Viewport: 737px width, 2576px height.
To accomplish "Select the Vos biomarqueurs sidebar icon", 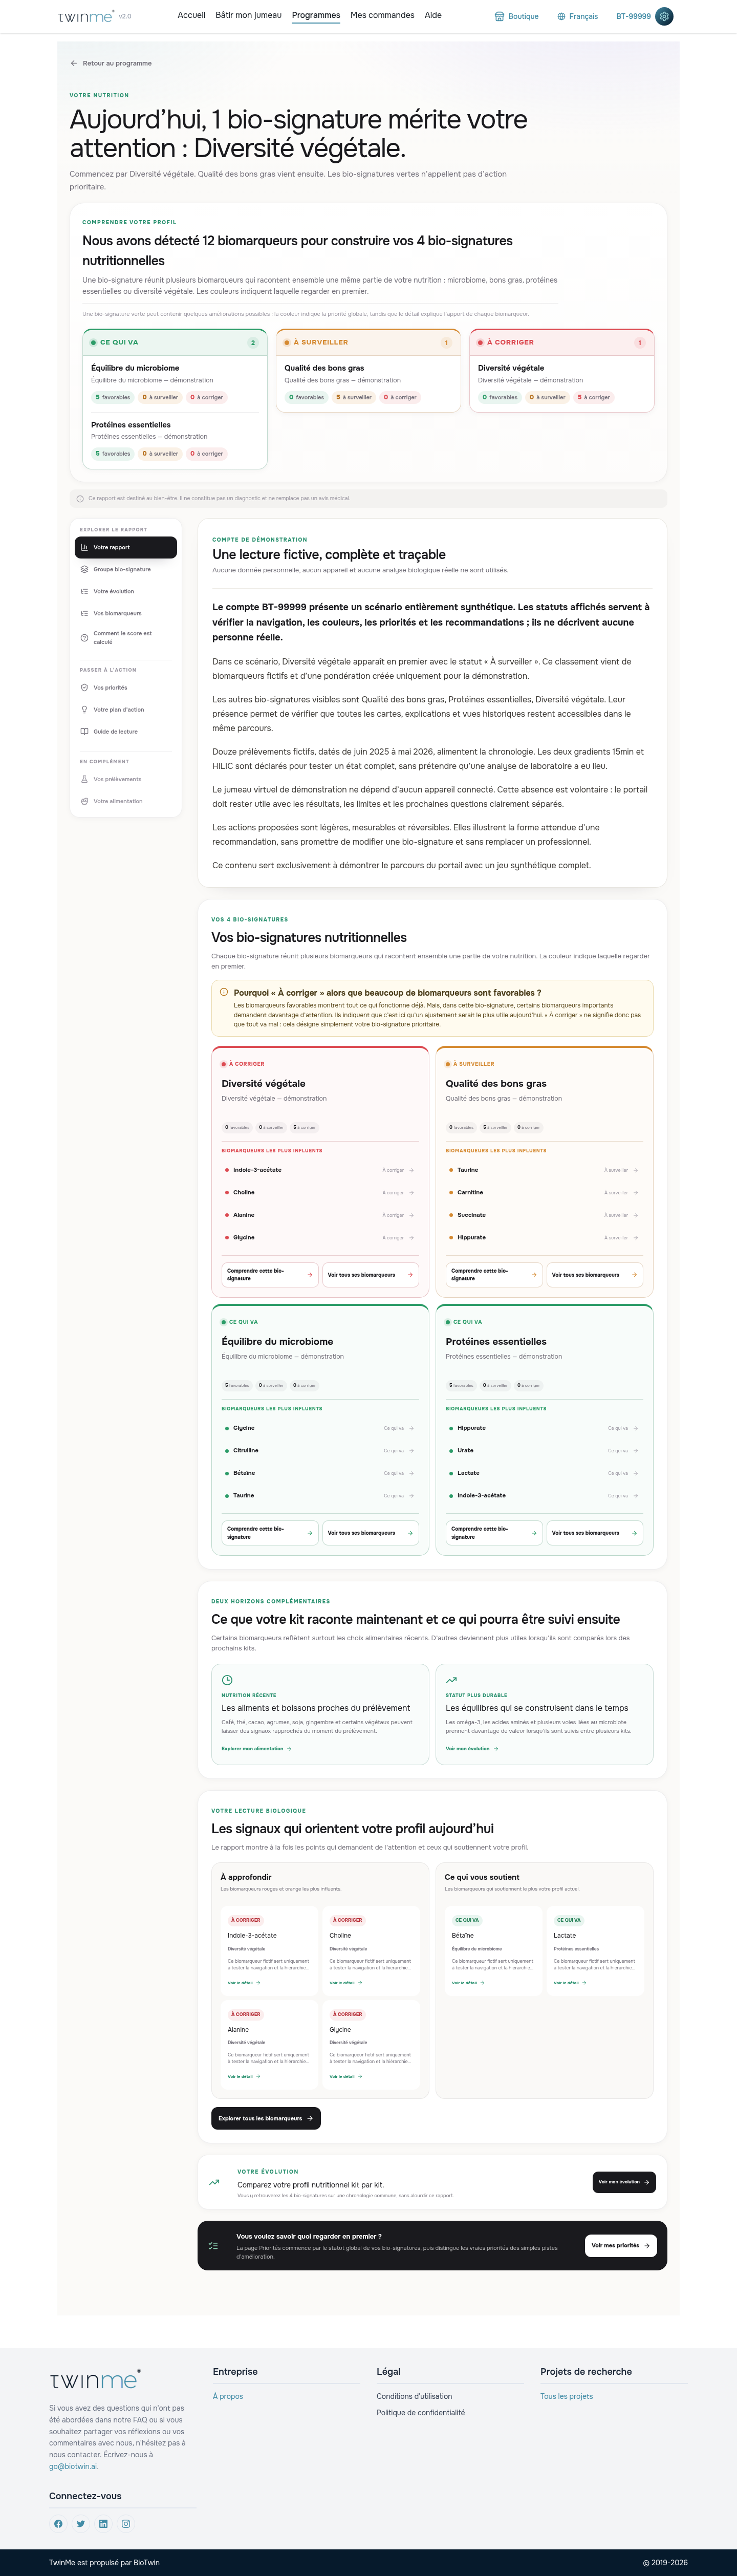I will click(x=84, y=613).
